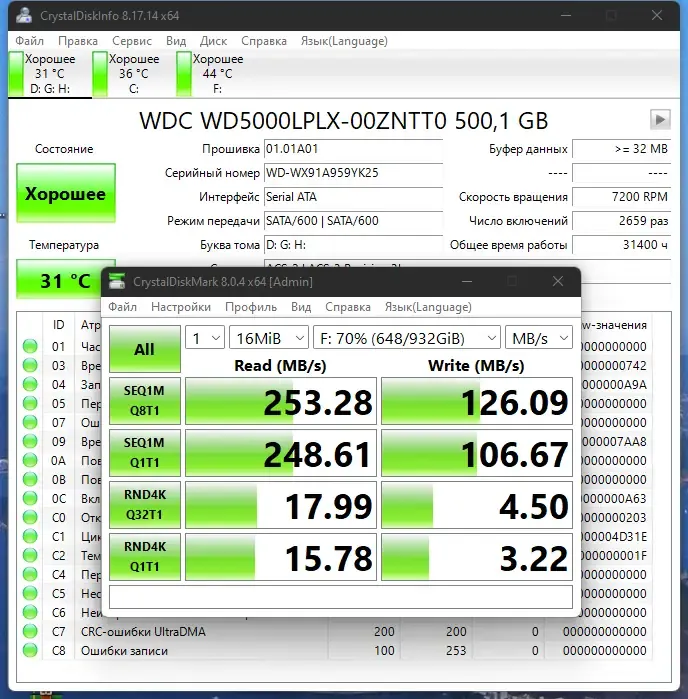Open Язык(Language) menu in CrystalDiskInfo

(x=344, y=41)
